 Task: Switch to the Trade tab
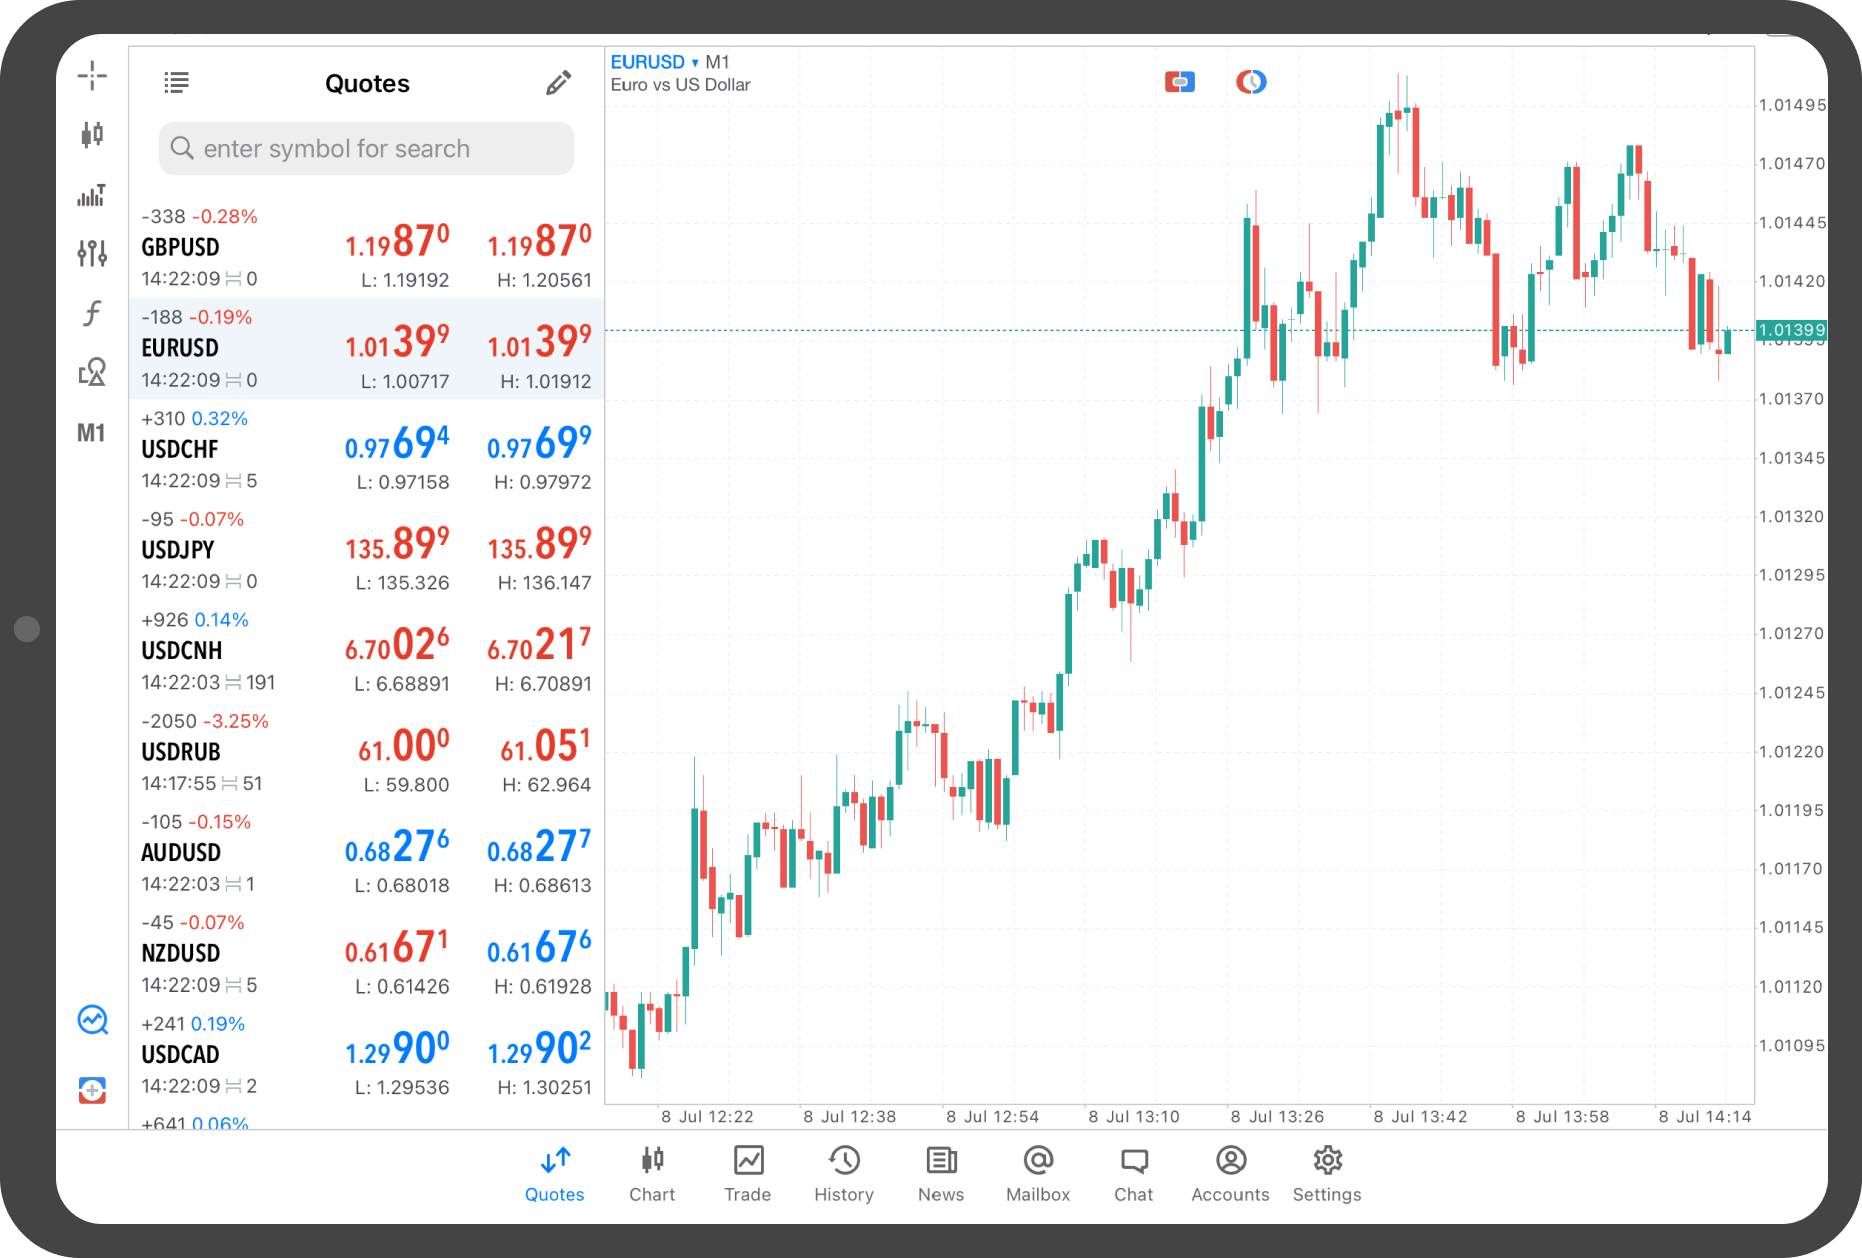click(x=747, y=1173)
